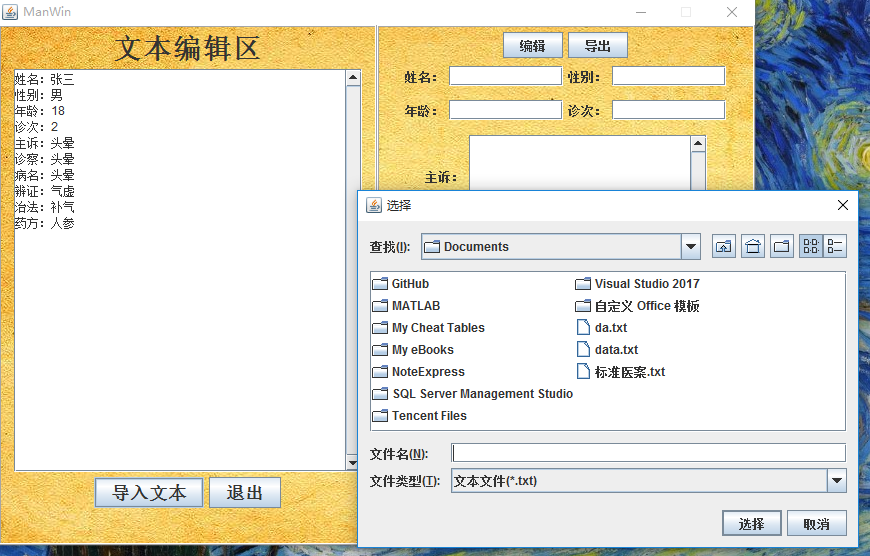Click the 取消 button
870x556 pixels.
point(817,523)
